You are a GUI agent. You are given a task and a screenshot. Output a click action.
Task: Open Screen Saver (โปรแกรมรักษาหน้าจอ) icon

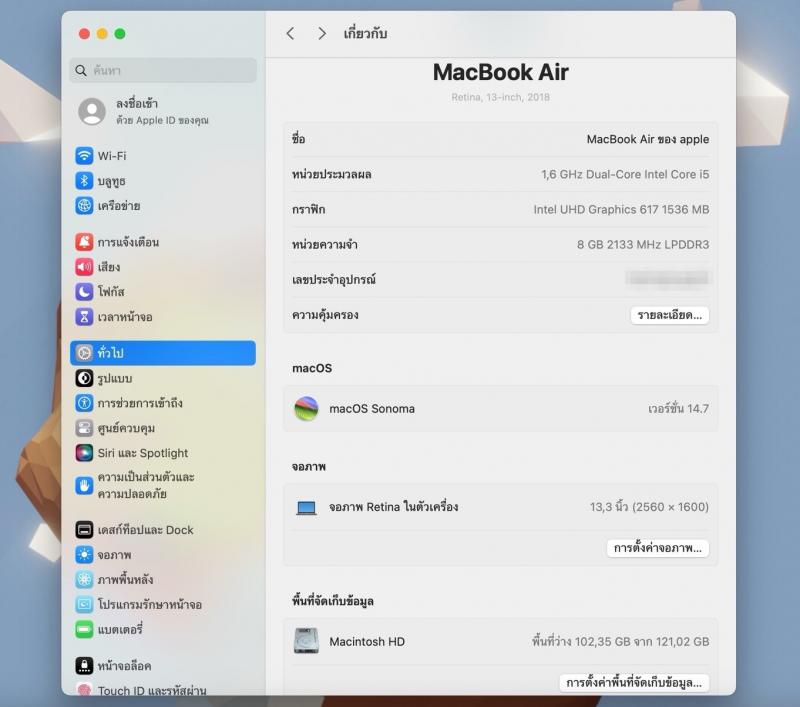coord(84,604)
